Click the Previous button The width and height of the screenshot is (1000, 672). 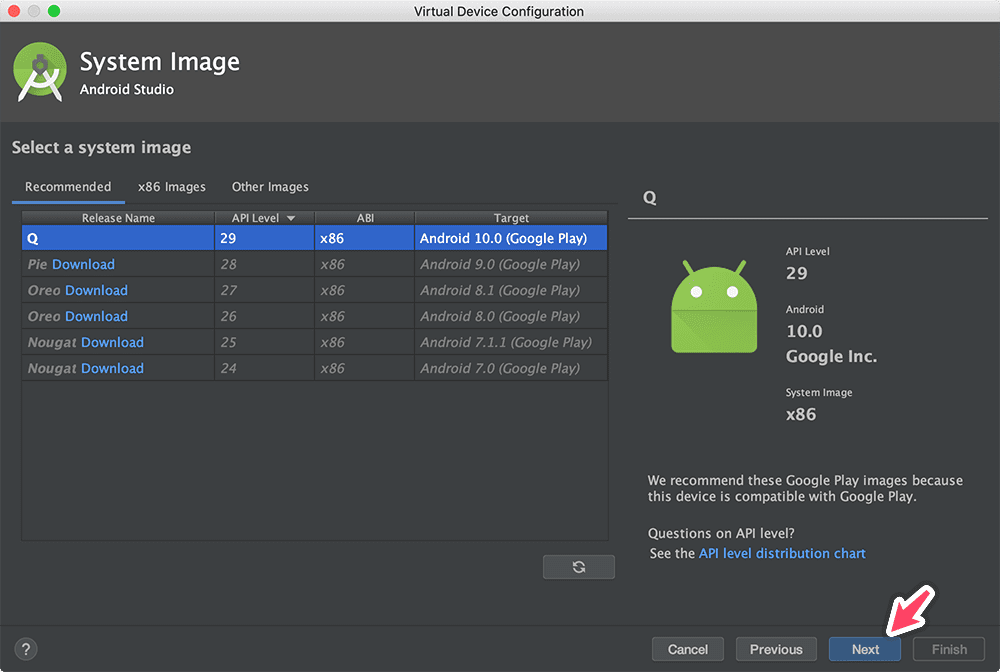point(776,649)
